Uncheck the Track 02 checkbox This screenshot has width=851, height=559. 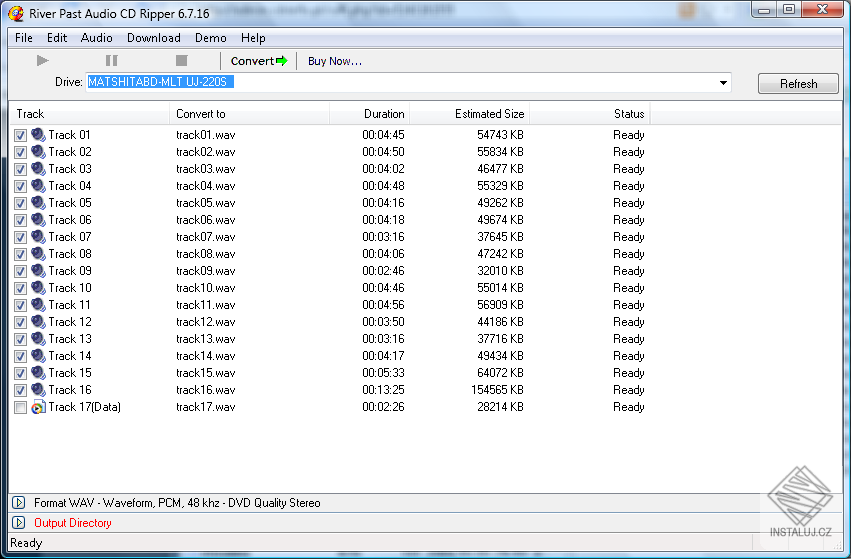coord(20,153)
